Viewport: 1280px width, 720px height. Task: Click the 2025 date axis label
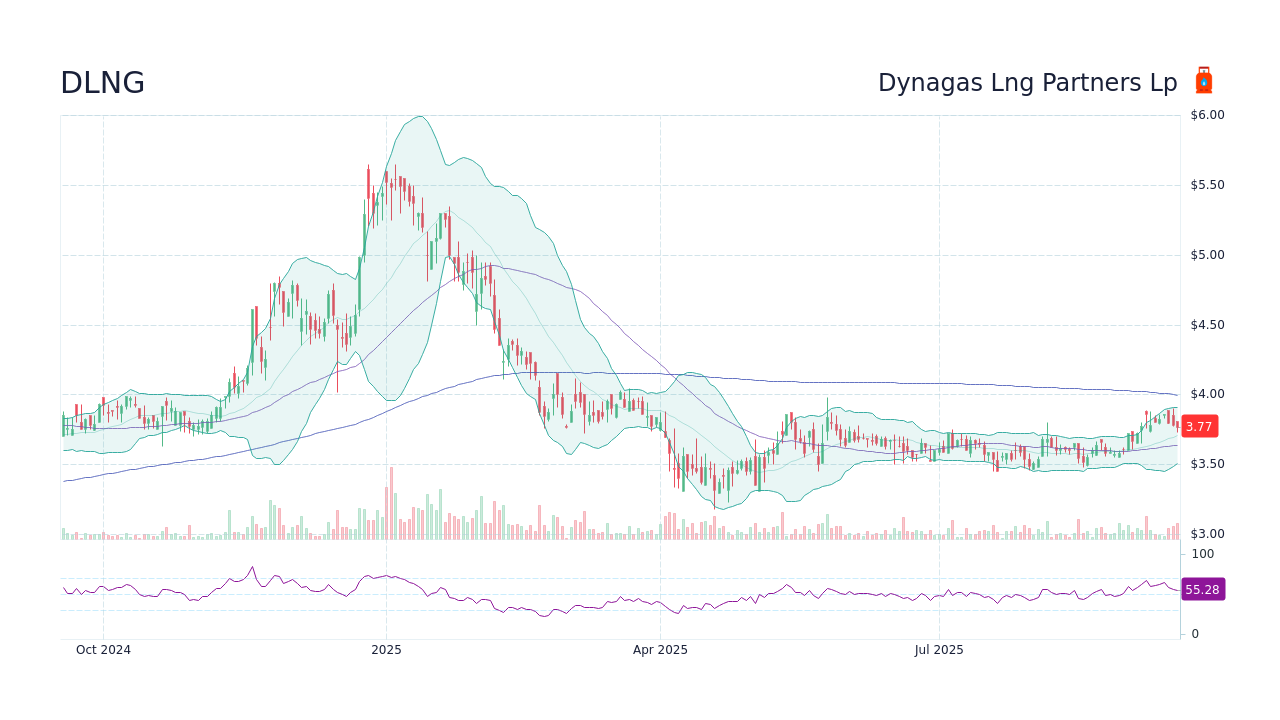pyautogui.click(x=386, y=649)
